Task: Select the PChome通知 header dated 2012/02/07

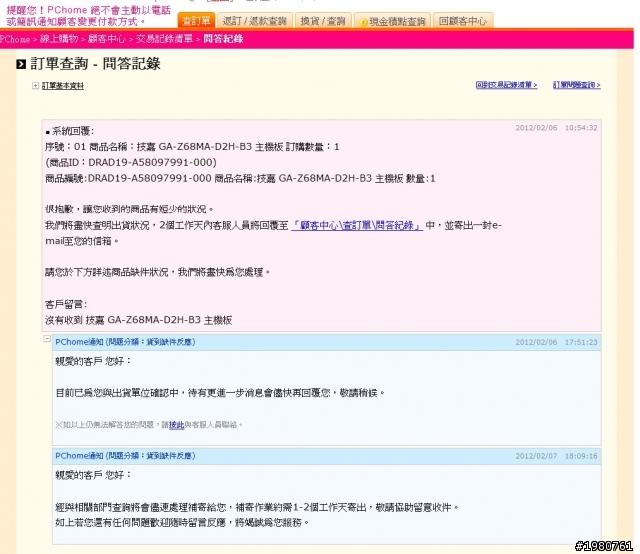Action: (327, 456)
